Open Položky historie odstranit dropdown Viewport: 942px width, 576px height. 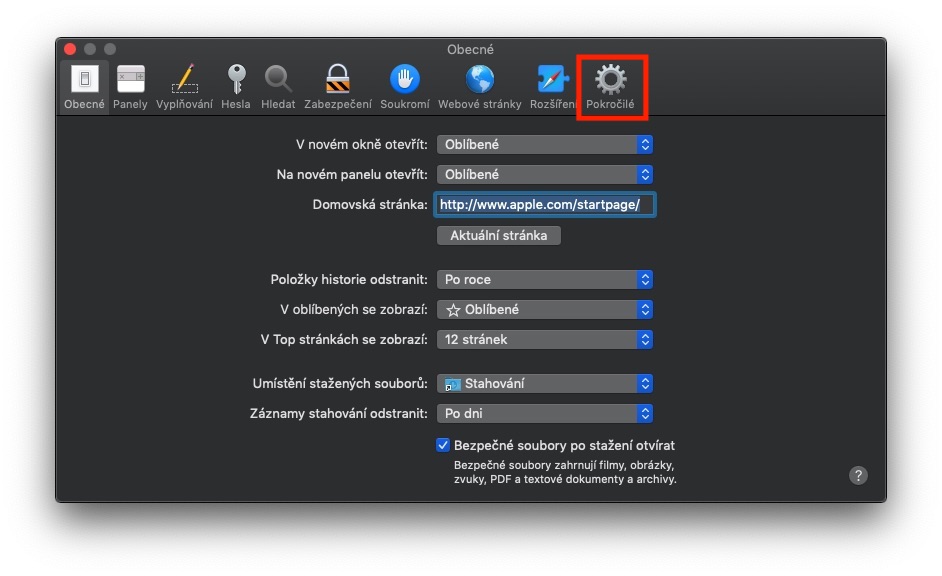pos(545,279)
